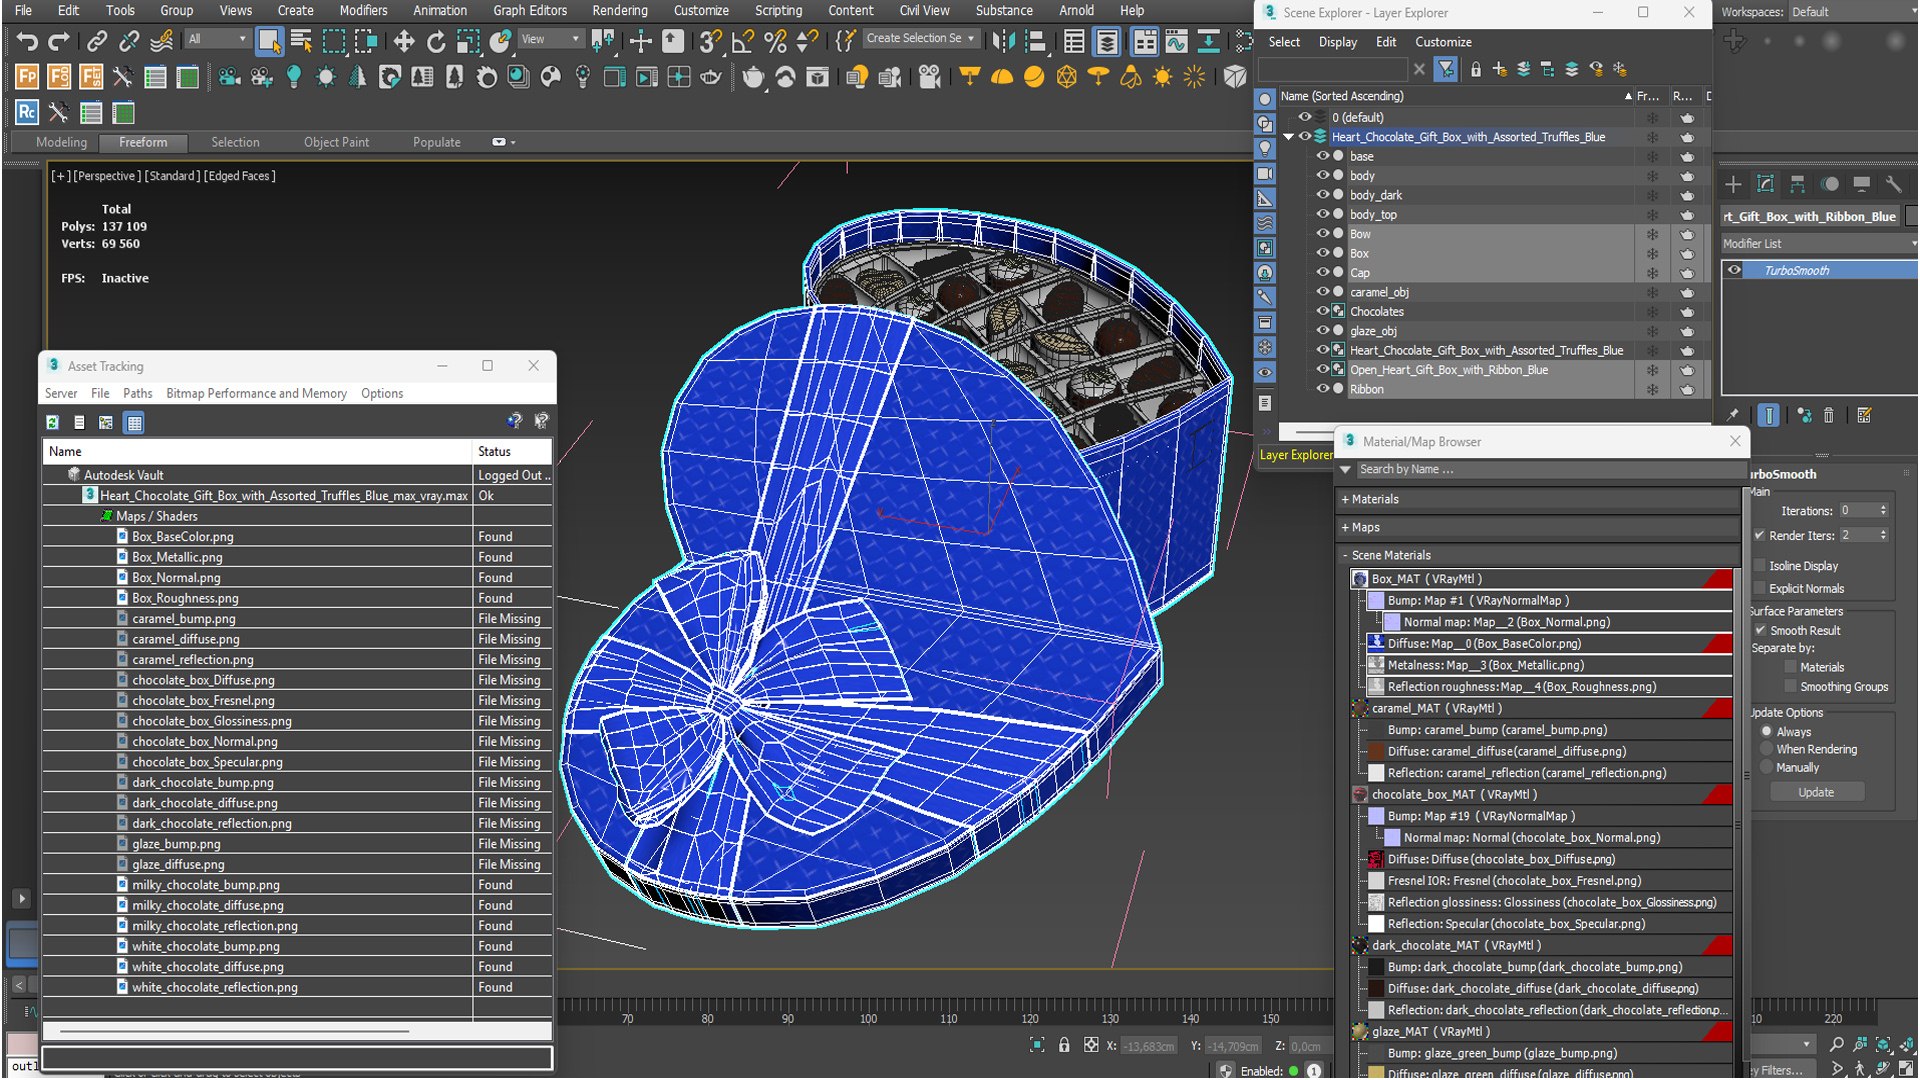Toggle the filter icon in Scene Explorer
The image size is (1920, 1080).
click(x=1446, y=69)
